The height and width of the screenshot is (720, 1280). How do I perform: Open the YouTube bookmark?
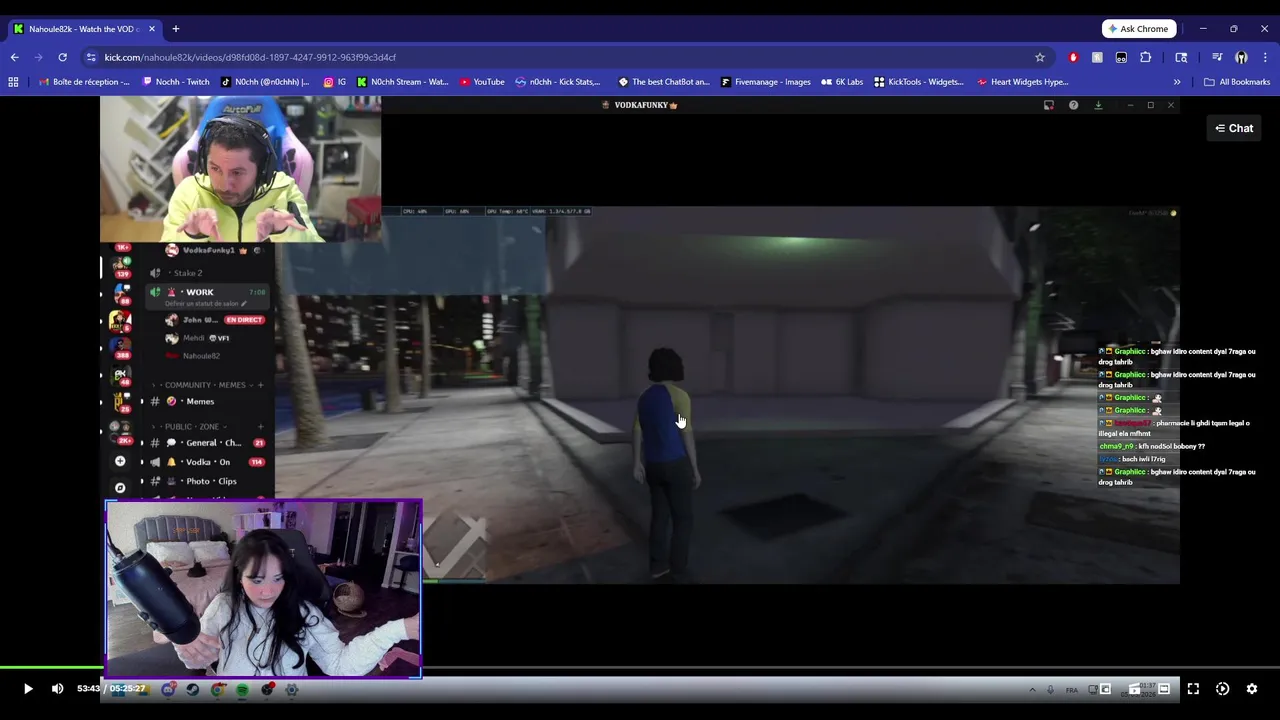(482, 82)
